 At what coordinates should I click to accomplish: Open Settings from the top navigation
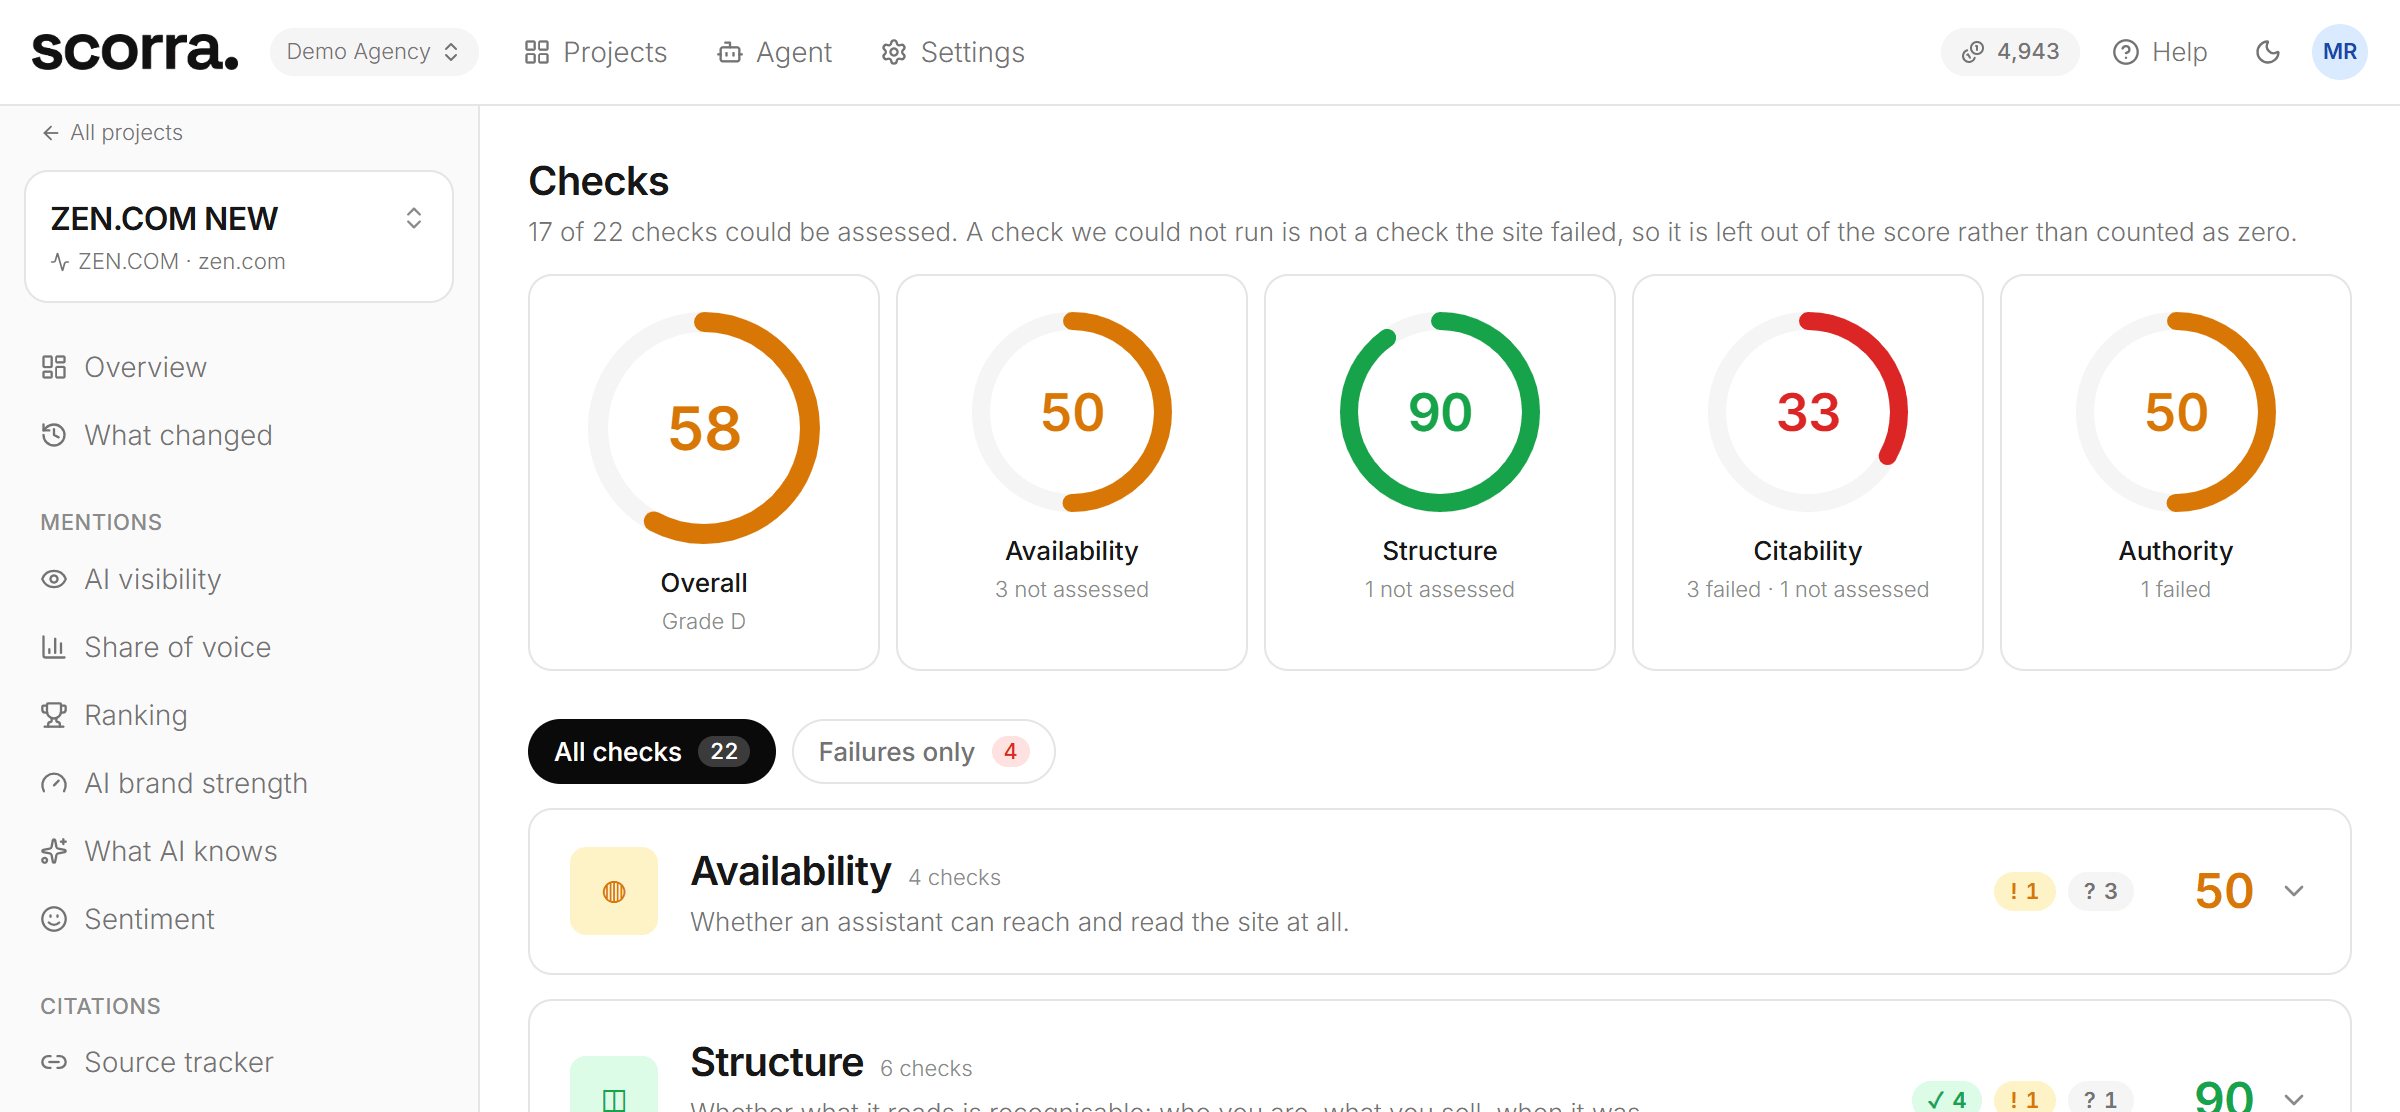coord(953,52)
